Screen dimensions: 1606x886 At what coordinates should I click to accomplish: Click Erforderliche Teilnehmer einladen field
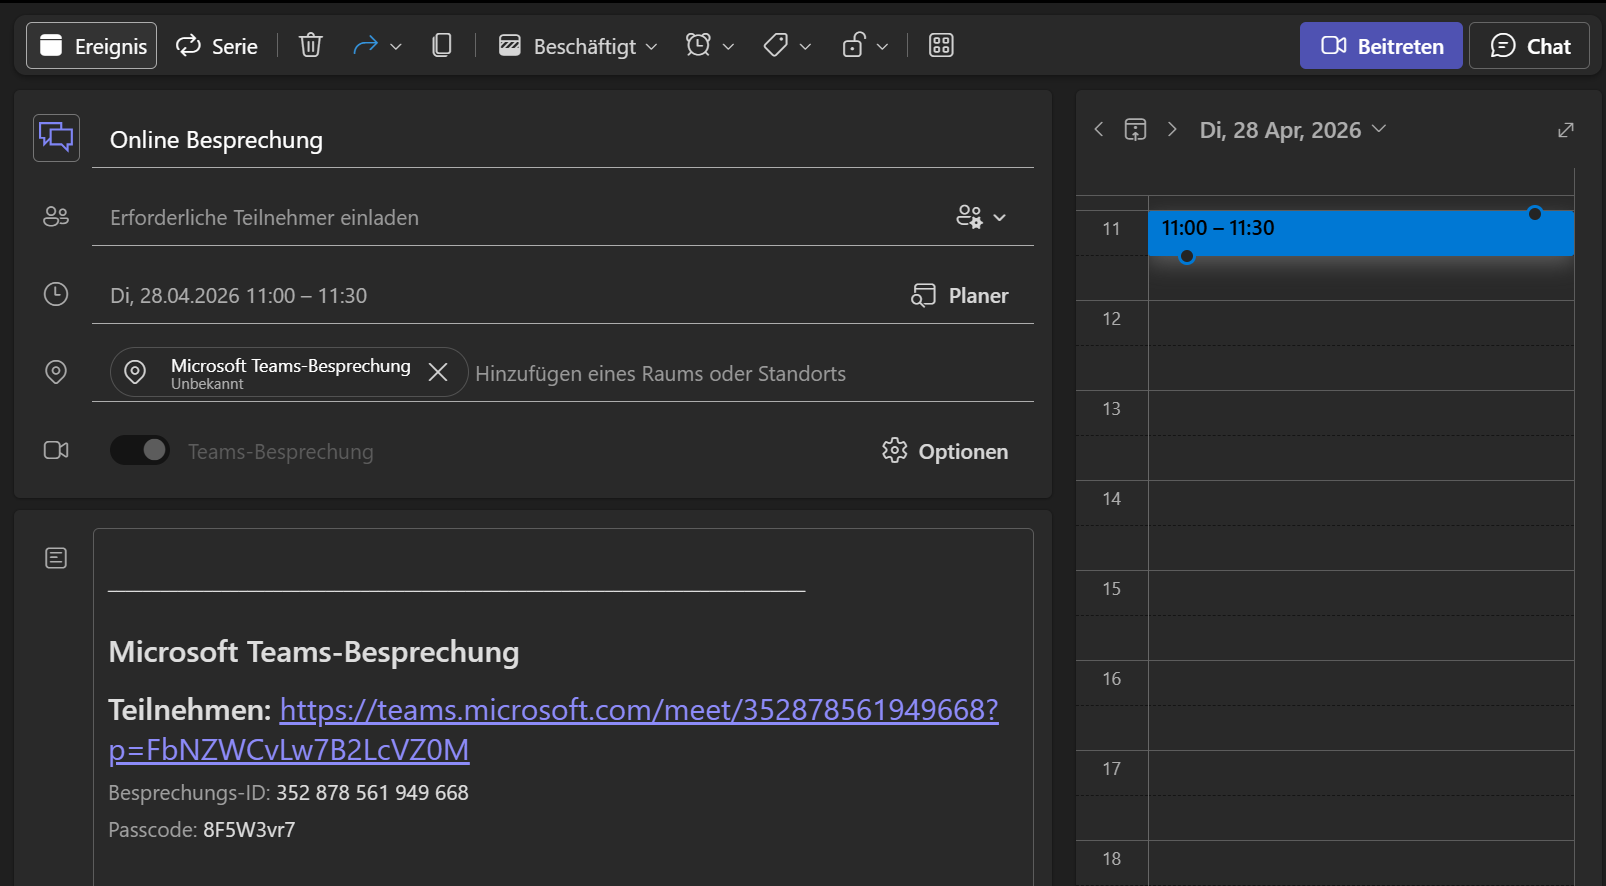(x=520, y=218)
